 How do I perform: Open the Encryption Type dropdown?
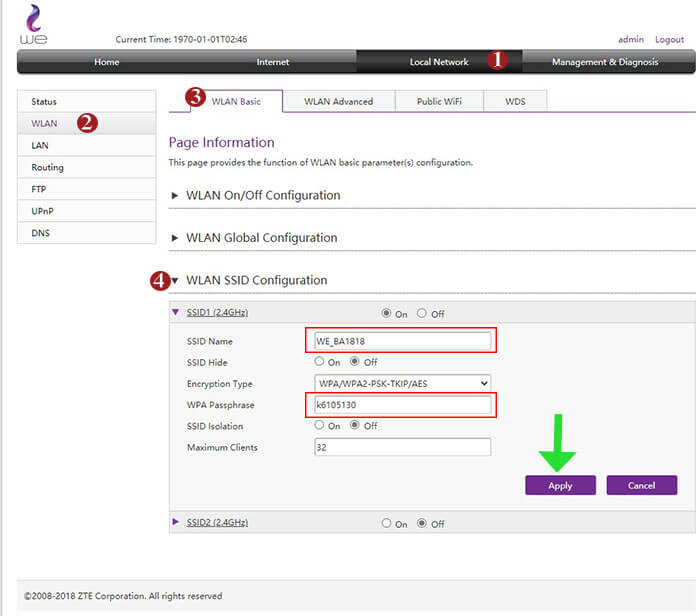pos(402,383)
